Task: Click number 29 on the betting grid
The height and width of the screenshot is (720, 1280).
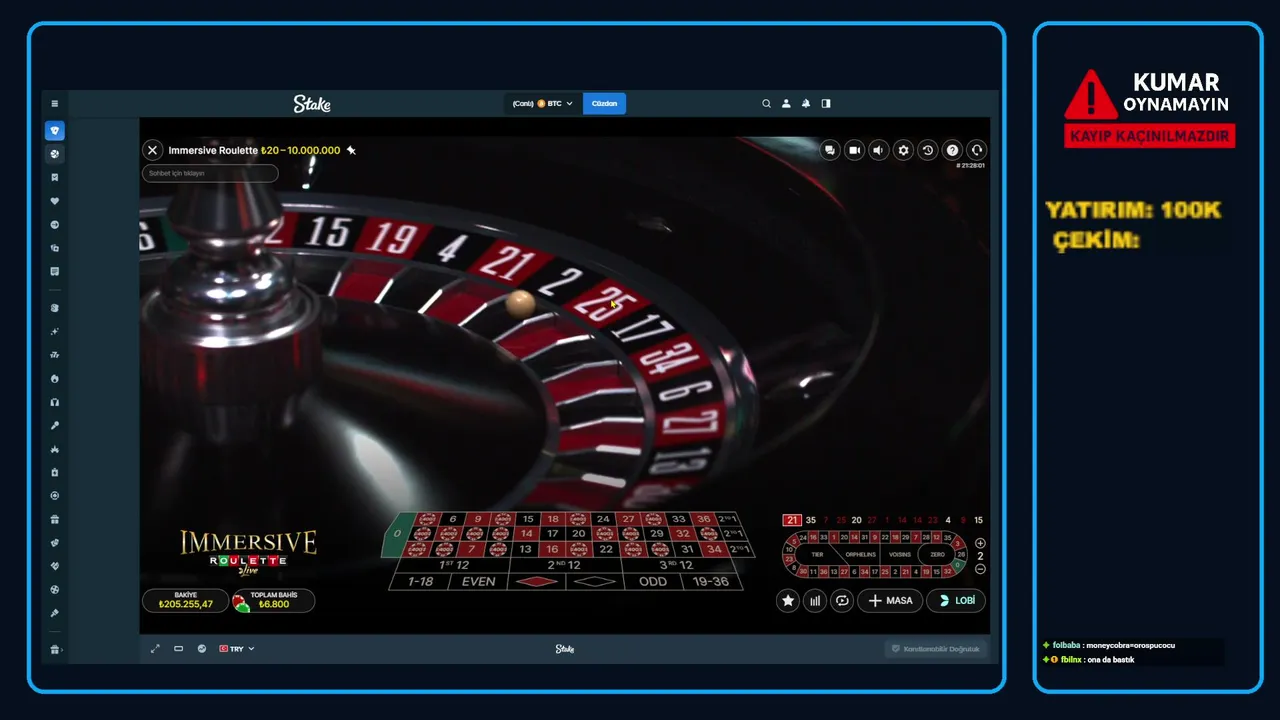Action: tap(657, 534)
